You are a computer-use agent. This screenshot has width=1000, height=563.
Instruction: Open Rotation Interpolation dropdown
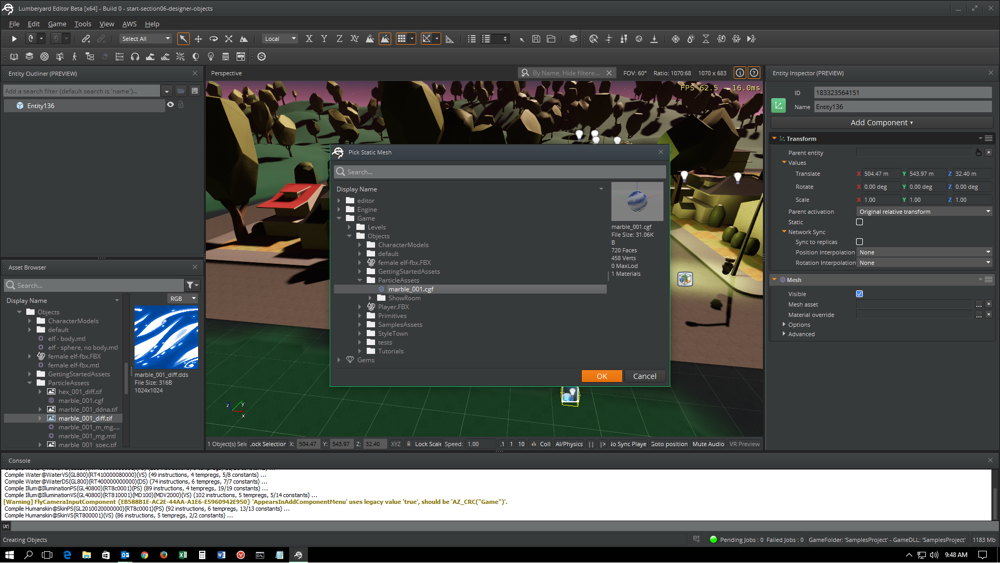[924, 263]
